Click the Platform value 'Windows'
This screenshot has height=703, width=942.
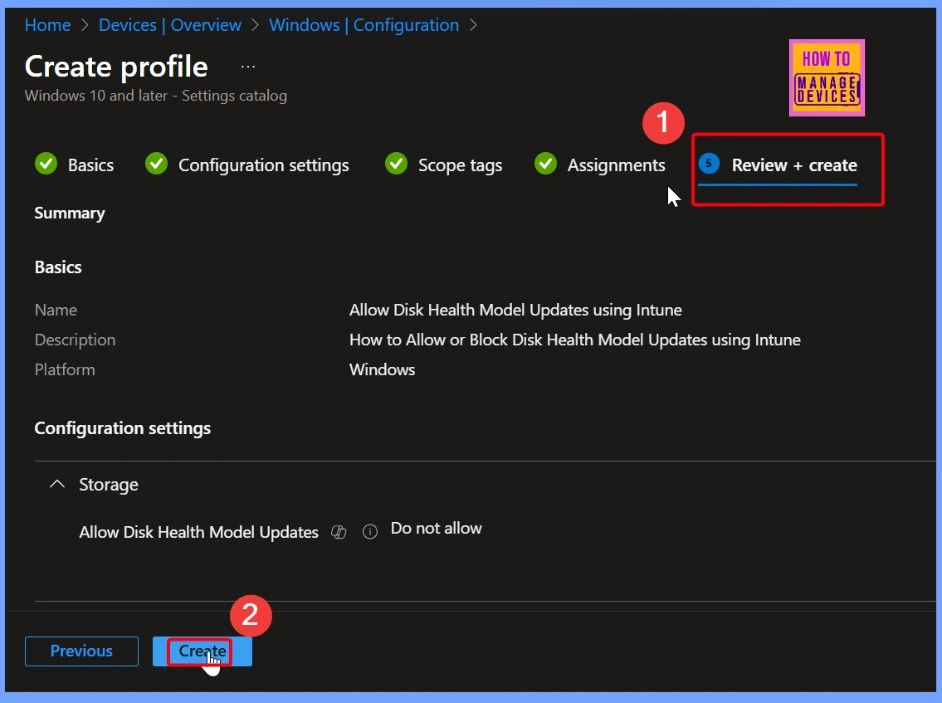click(382, 370)
